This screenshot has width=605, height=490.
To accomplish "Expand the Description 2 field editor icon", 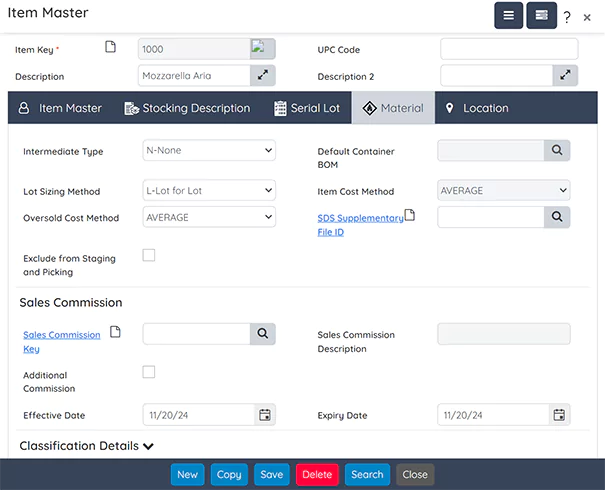I will (x=565, y=76).
